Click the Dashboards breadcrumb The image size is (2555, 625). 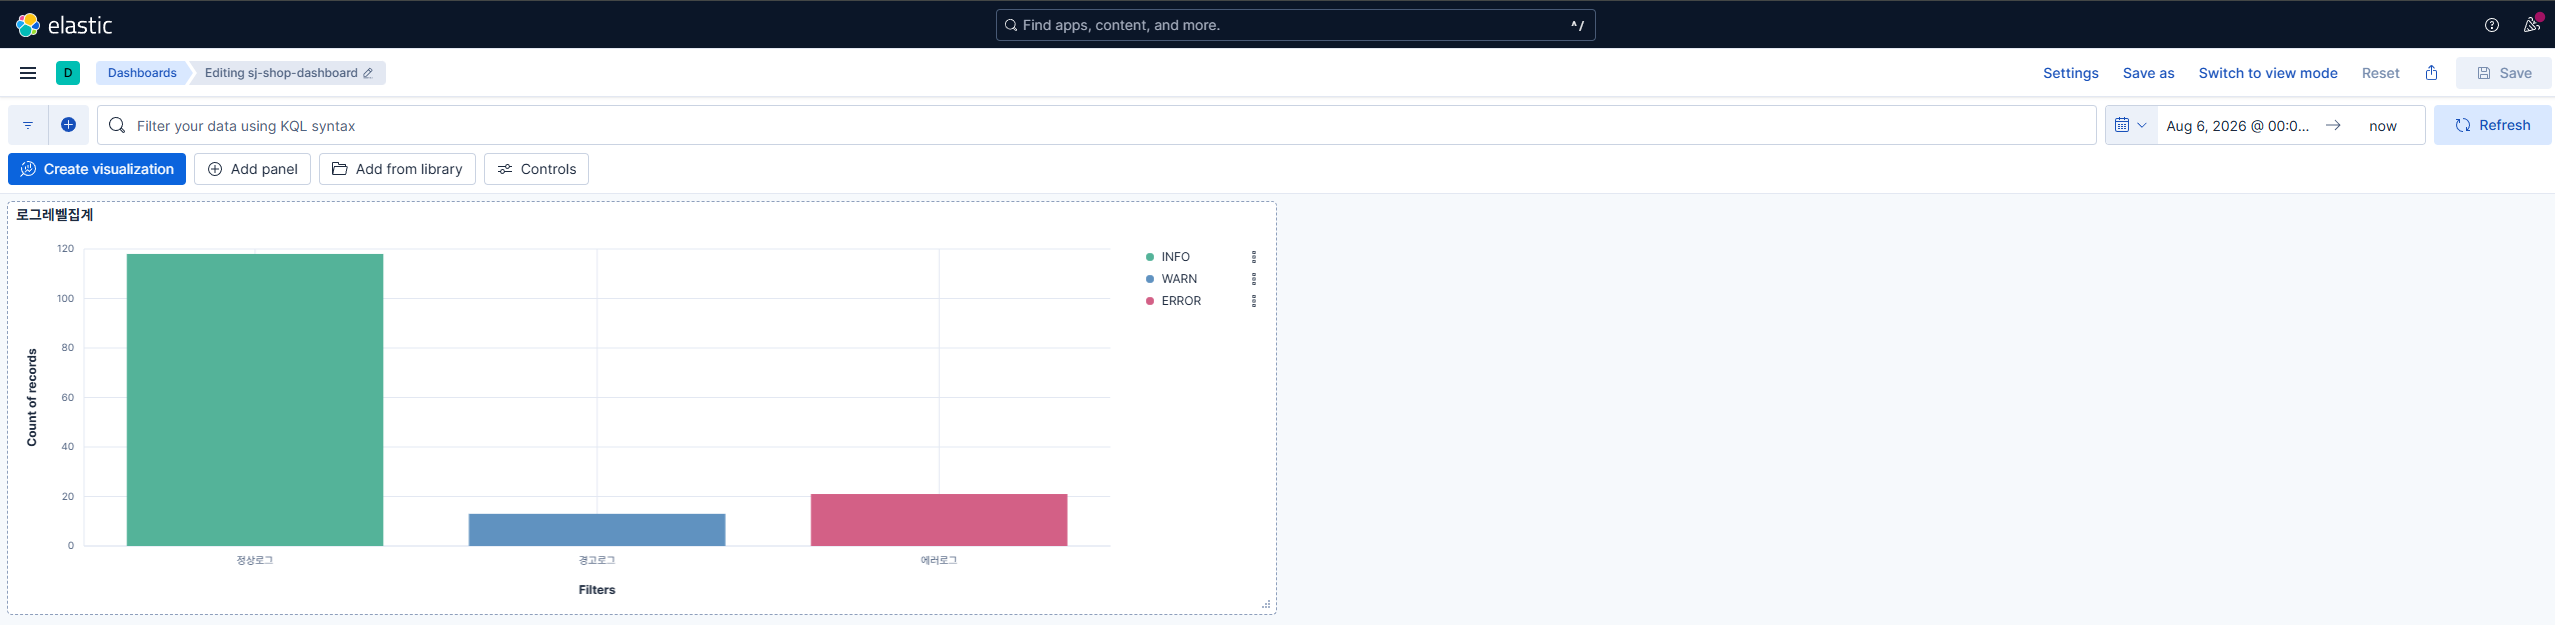(x=142, y=73)
